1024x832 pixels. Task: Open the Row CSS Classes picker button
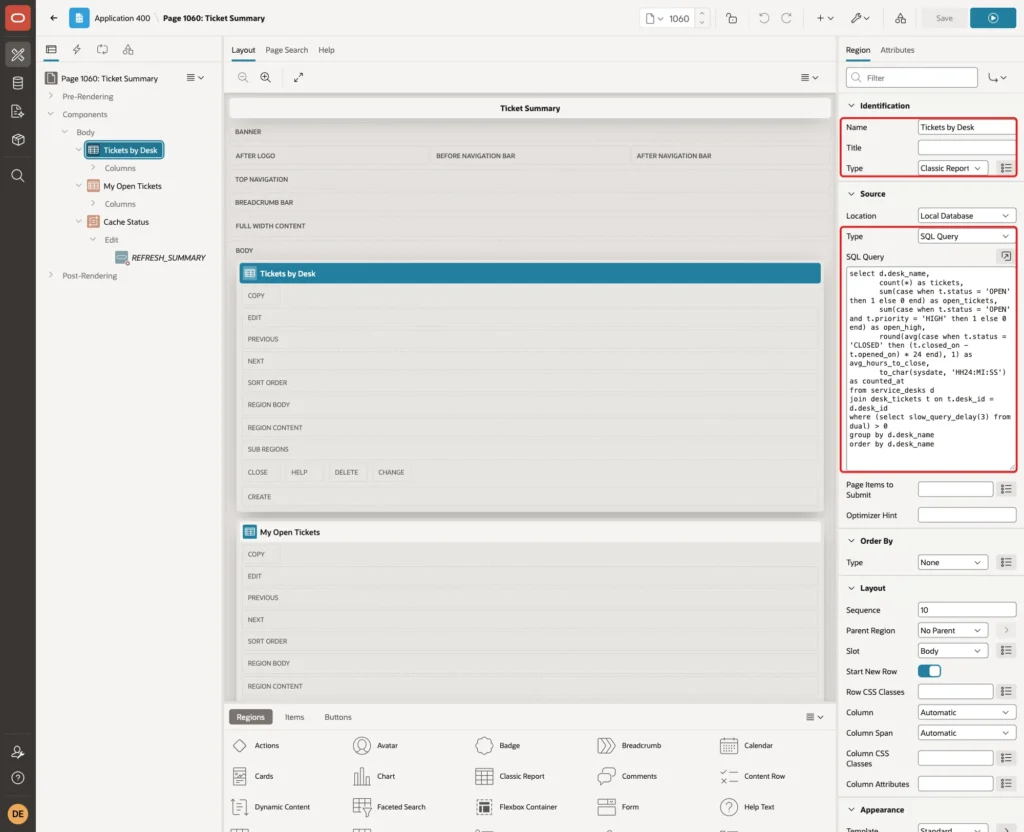pyautogui.click(x=1006, y=692)
